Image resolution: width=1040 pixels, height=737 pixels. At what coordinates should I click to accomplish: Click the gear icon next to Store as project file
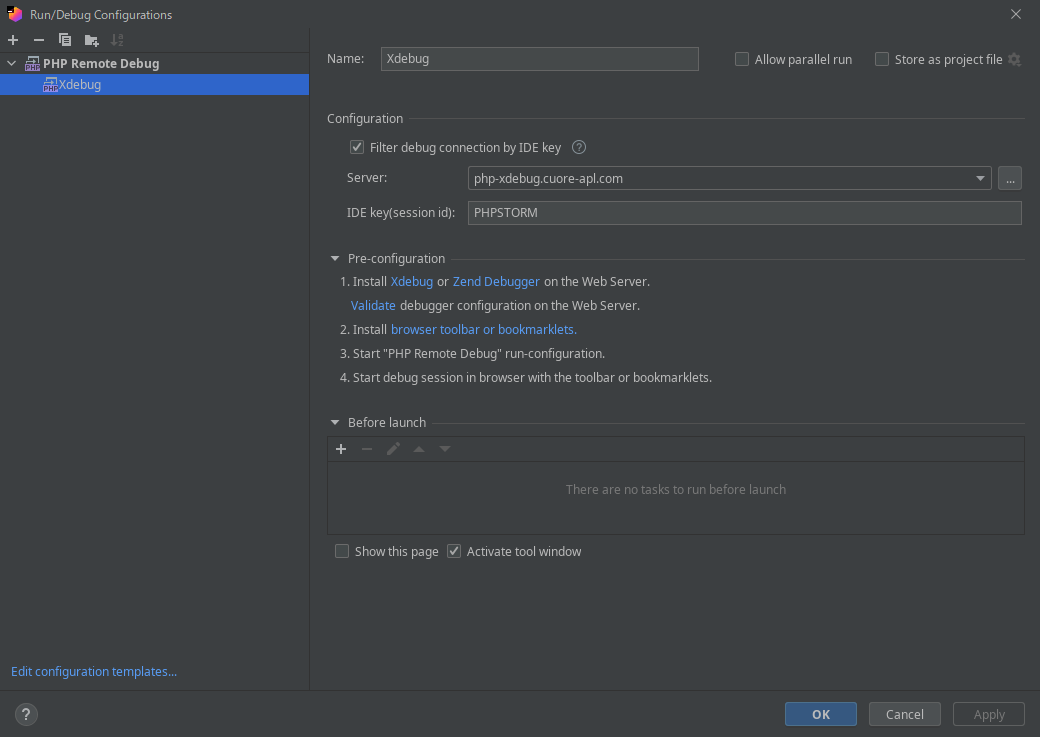tap(1014, 59)
